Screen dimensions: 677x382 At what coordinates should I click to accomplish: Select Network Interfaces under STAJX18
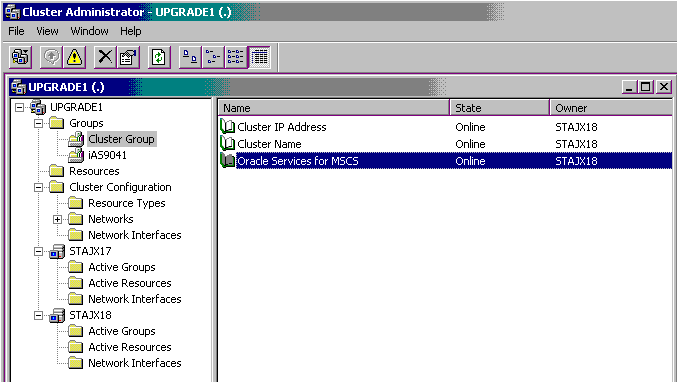click(135, 363)
